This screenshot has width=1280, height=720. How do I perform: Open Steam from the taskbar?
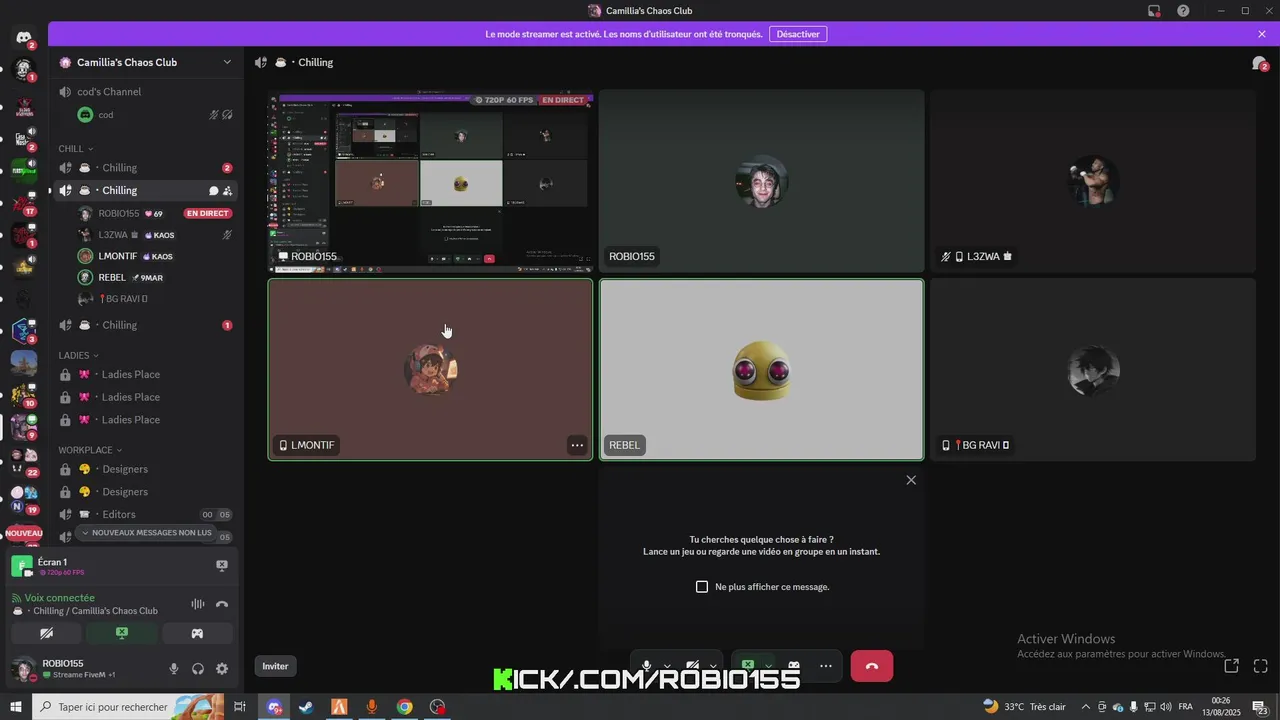(x=306, y=707)
